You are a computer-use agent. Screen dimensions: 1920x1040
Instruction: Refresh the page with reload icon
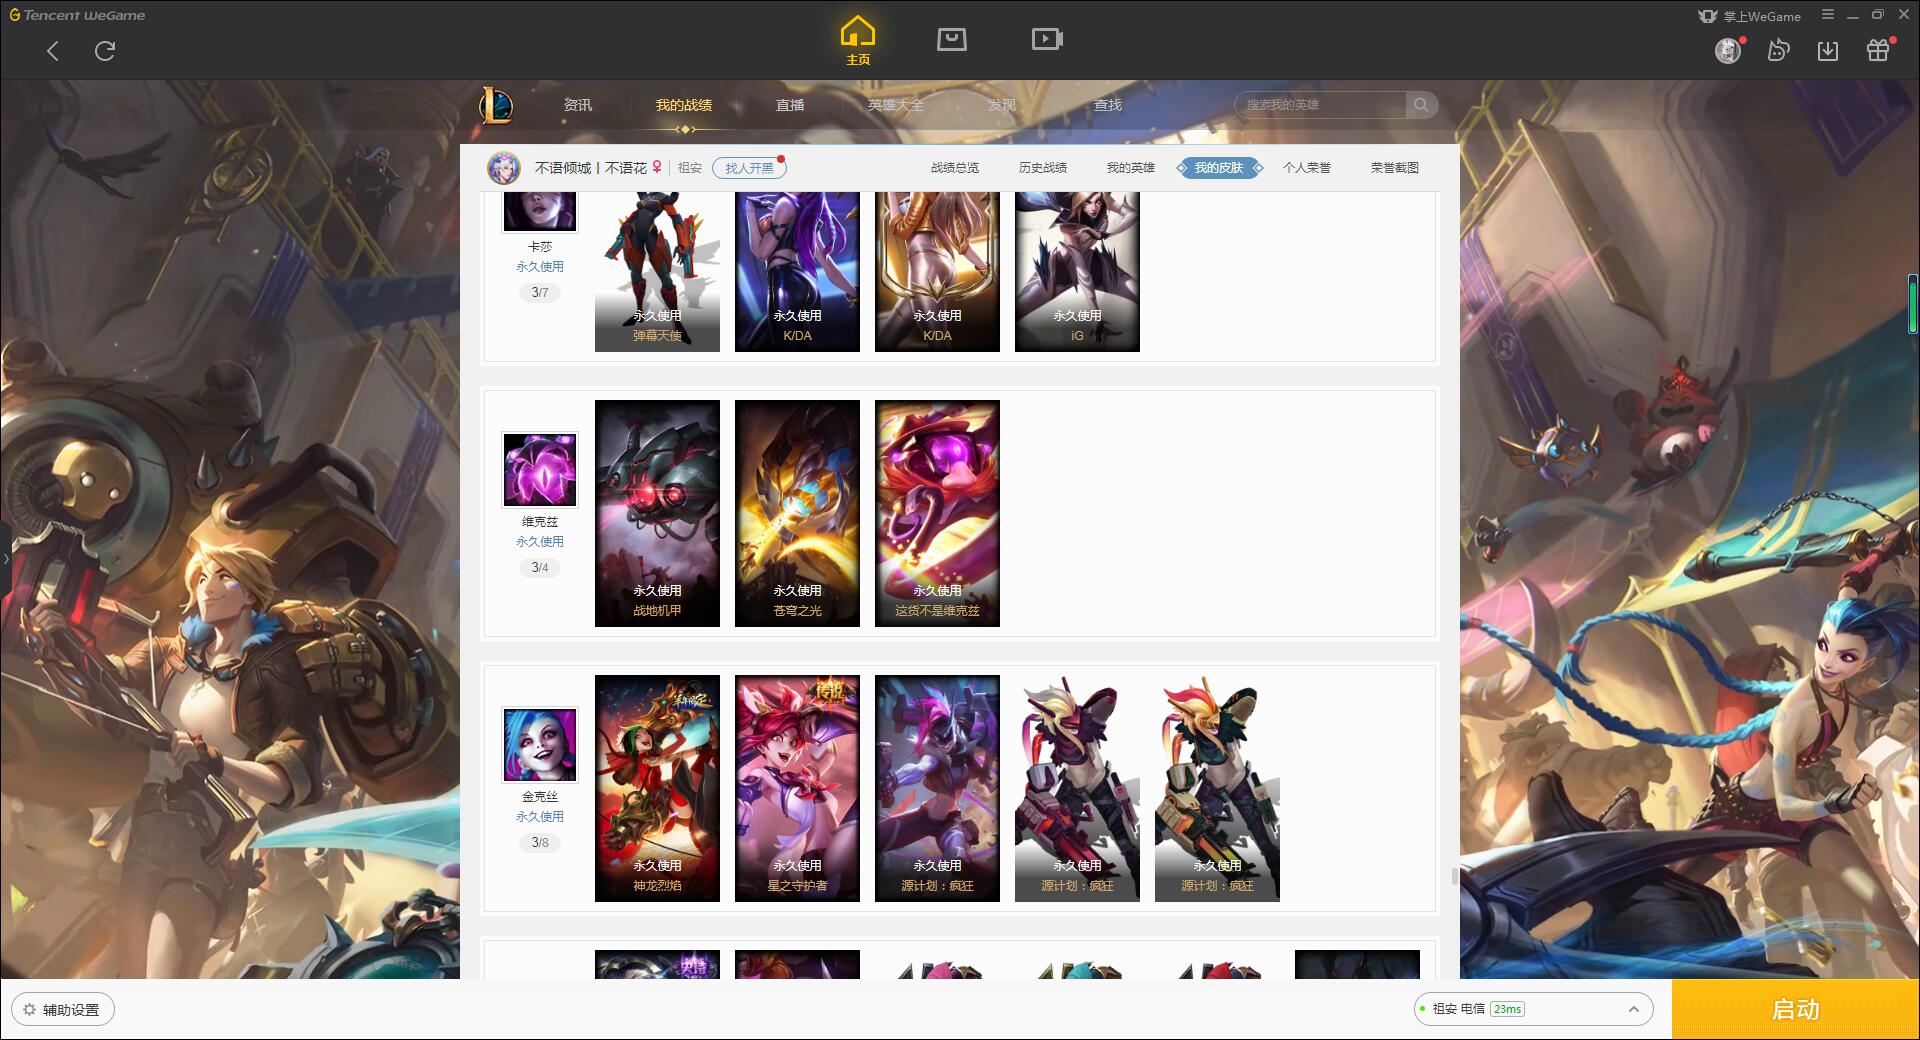pyautogui.click(x=105, y=51)
